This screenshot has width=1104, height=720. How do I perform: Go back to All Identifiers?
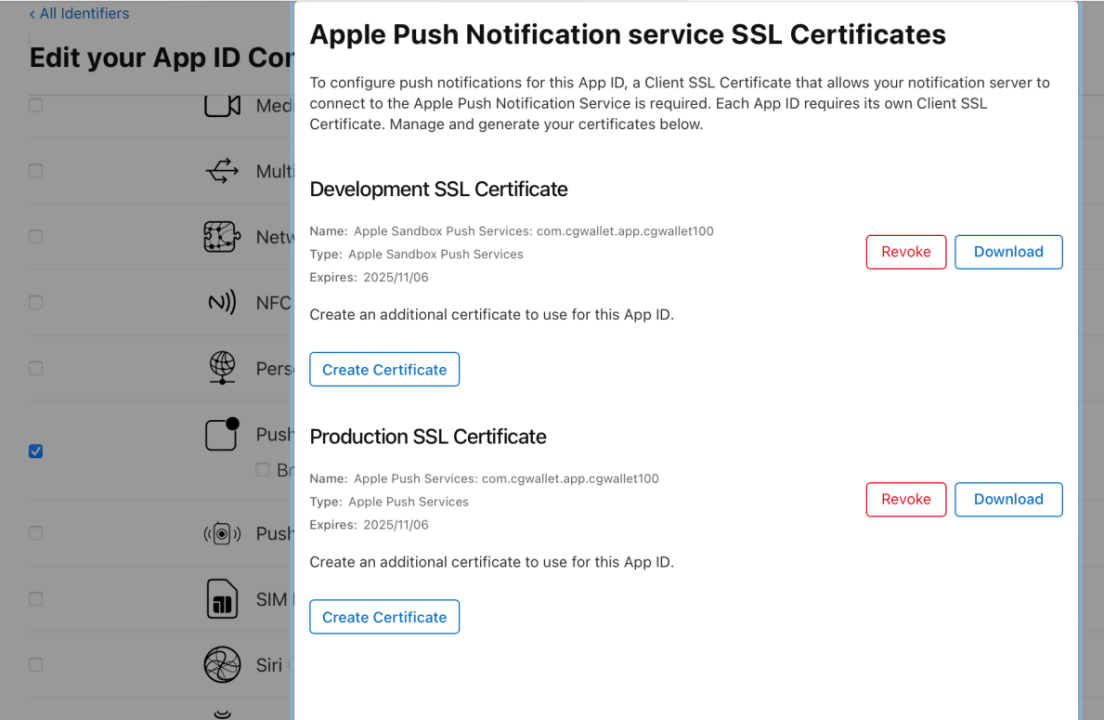(79, 13)
